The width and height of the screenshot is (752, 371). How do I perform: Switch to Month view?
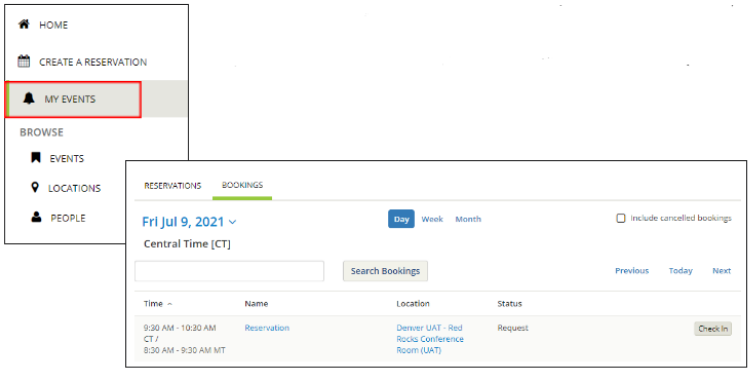click(x=468, y=219)
